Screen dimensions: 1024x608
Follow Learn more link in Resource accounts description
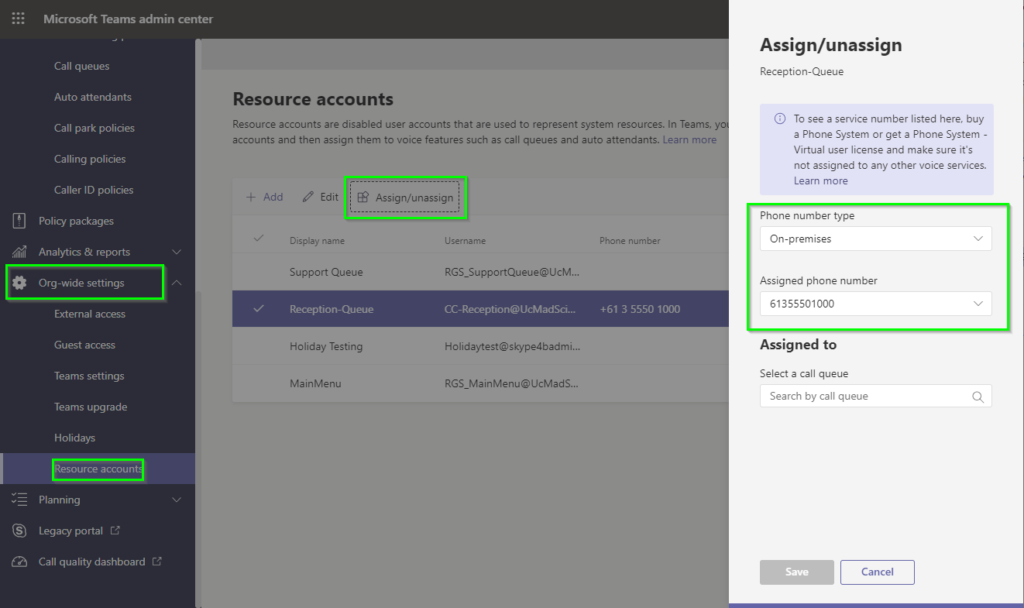point(689,140)
